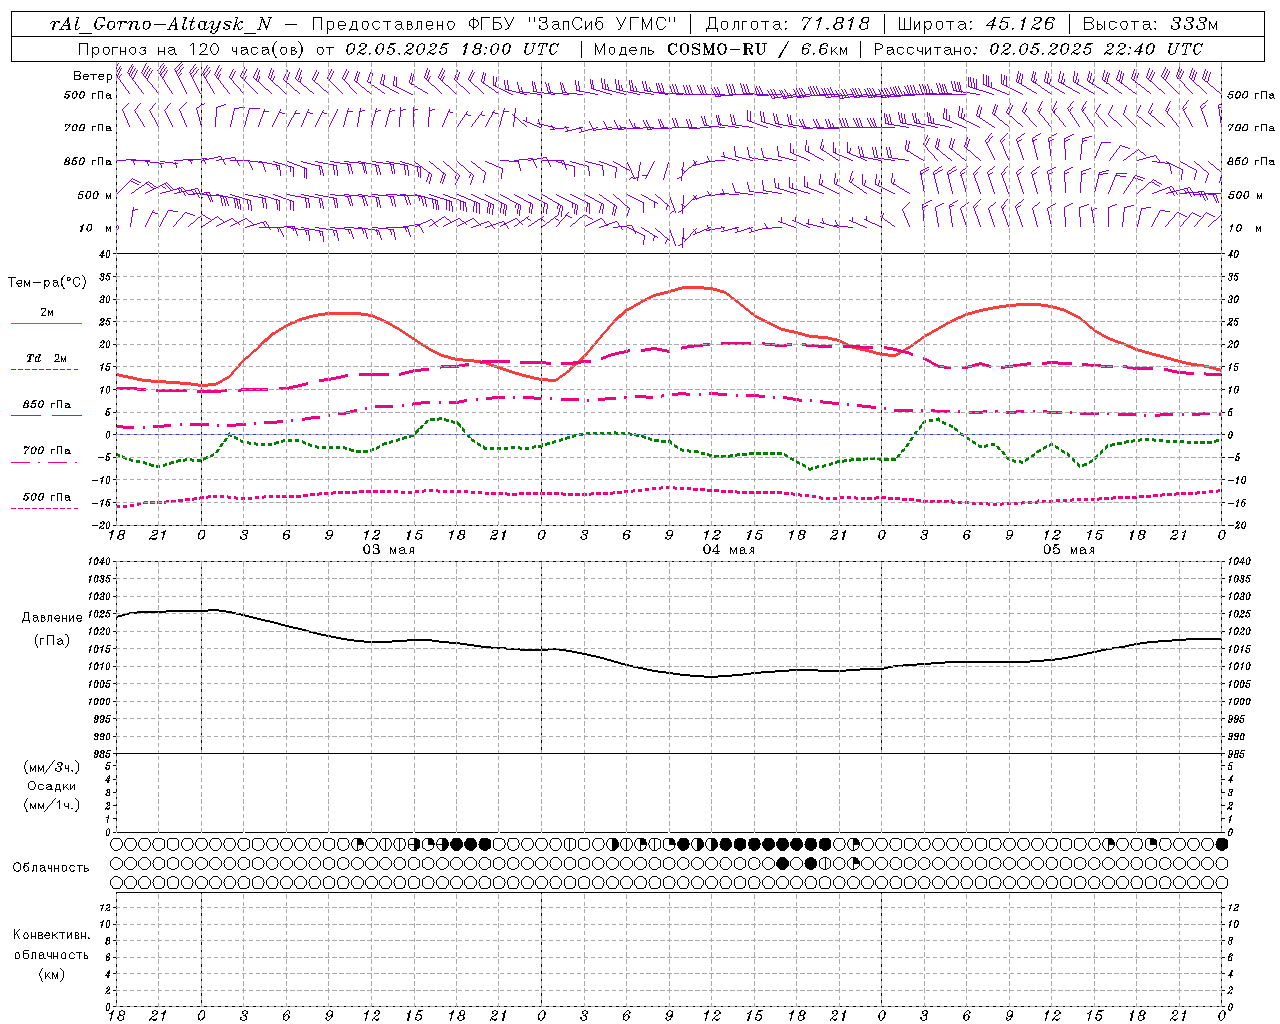Click the Конвективн. label

click(52, 935)
